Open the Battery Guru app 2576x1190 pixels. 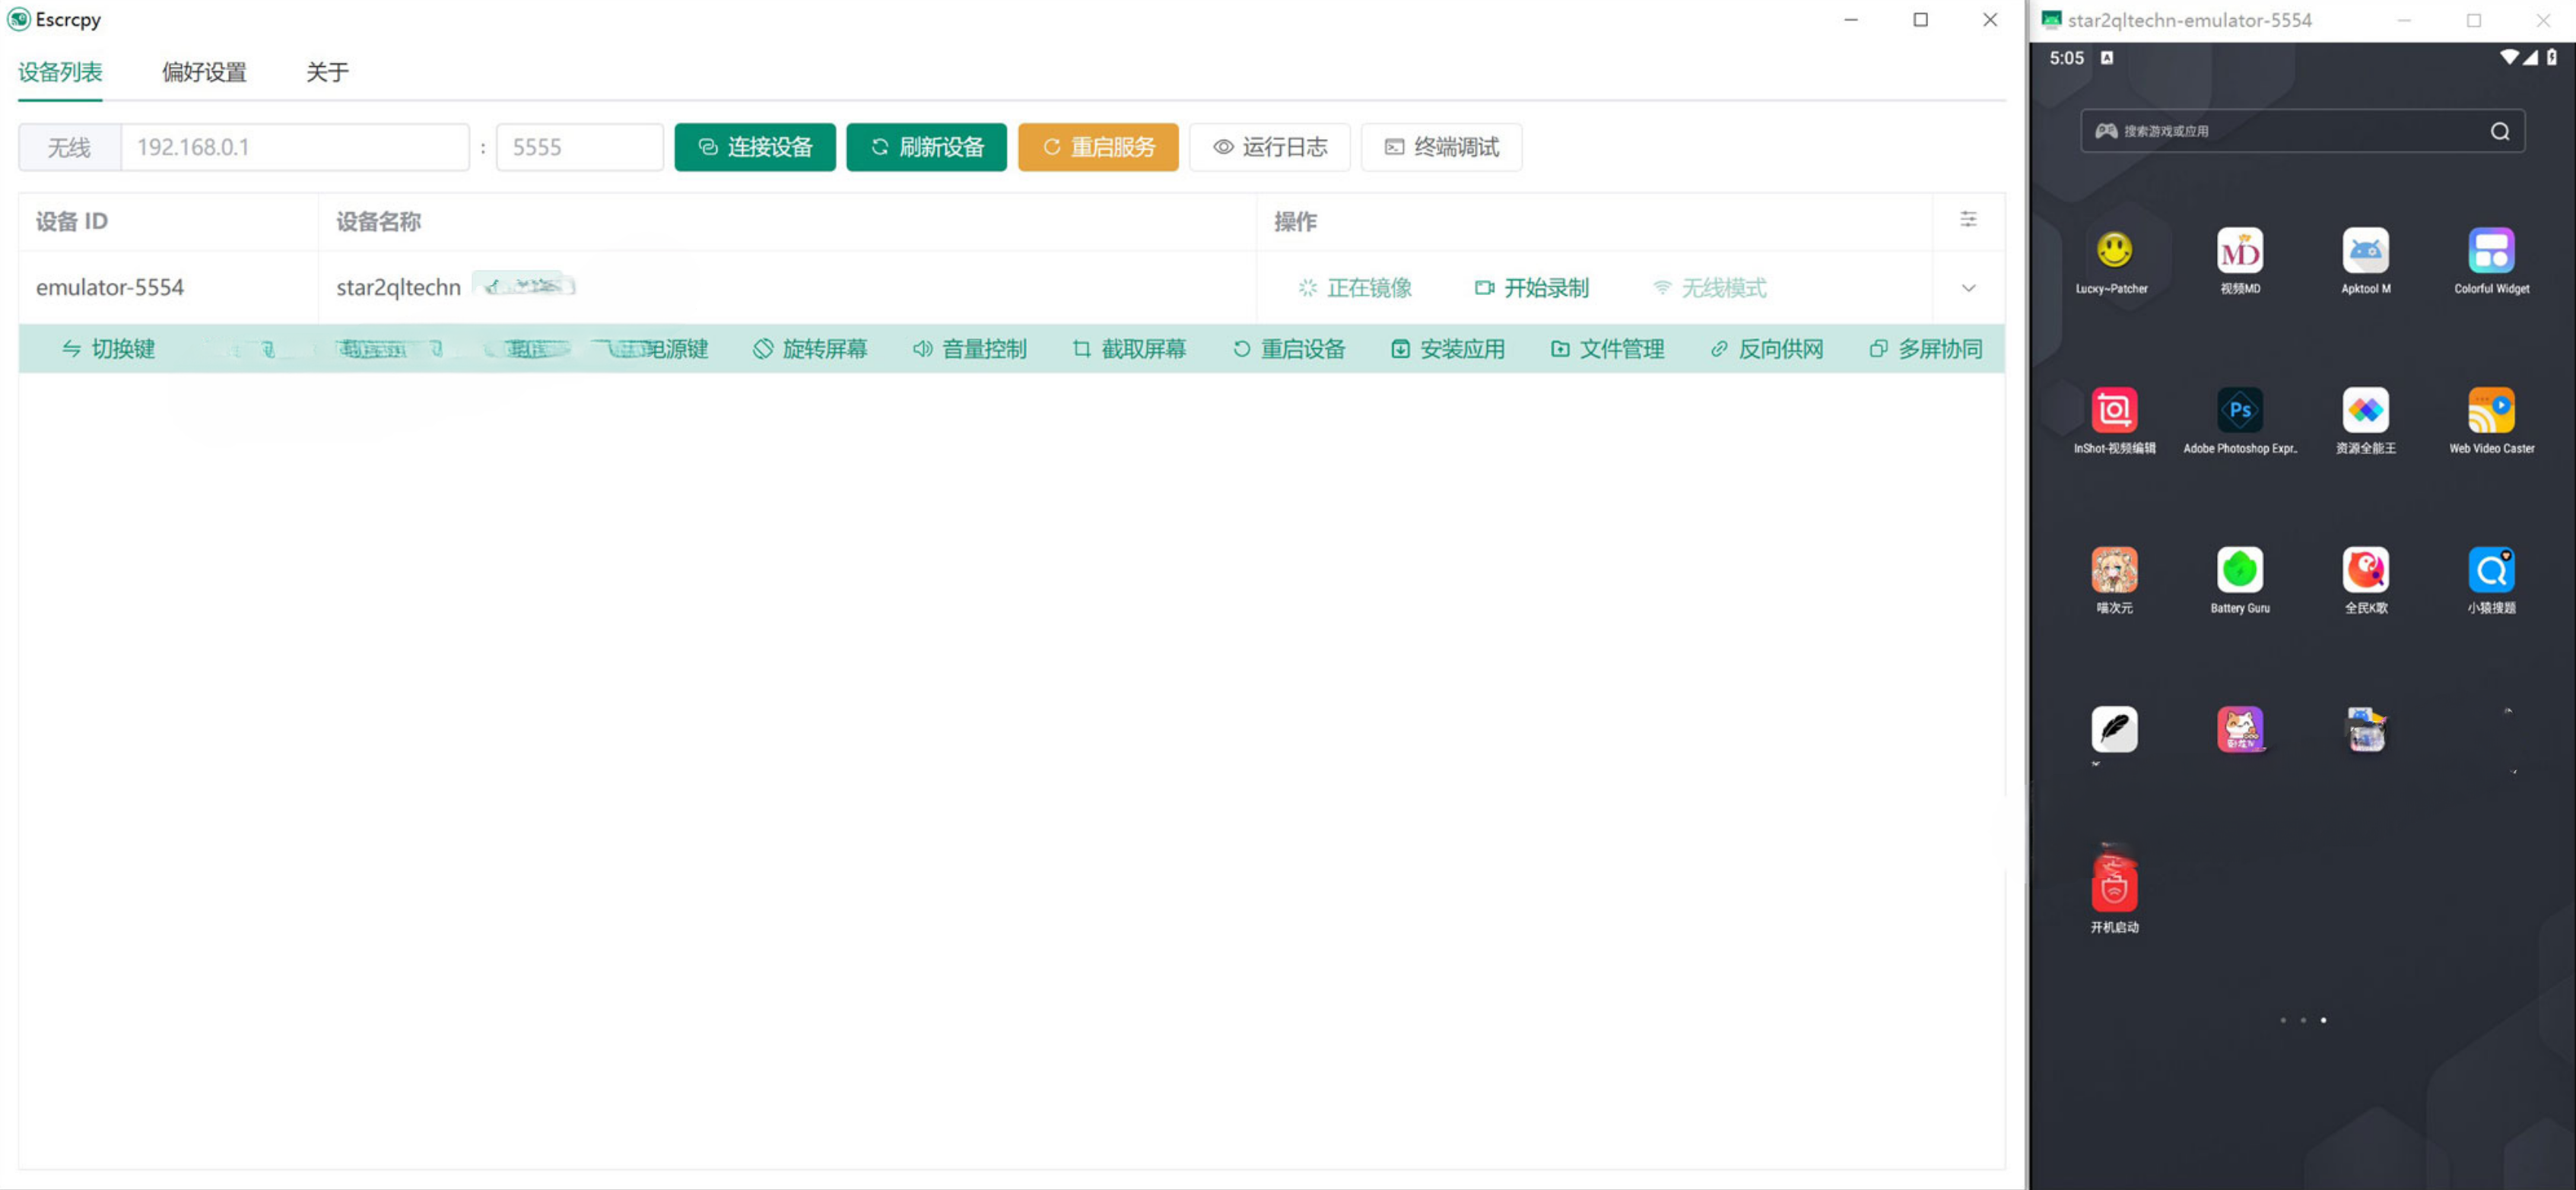[2239, 570]
